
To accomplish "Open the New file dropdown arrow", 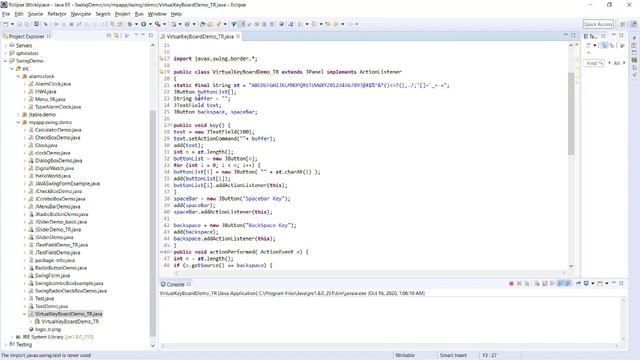I will 12,24.
